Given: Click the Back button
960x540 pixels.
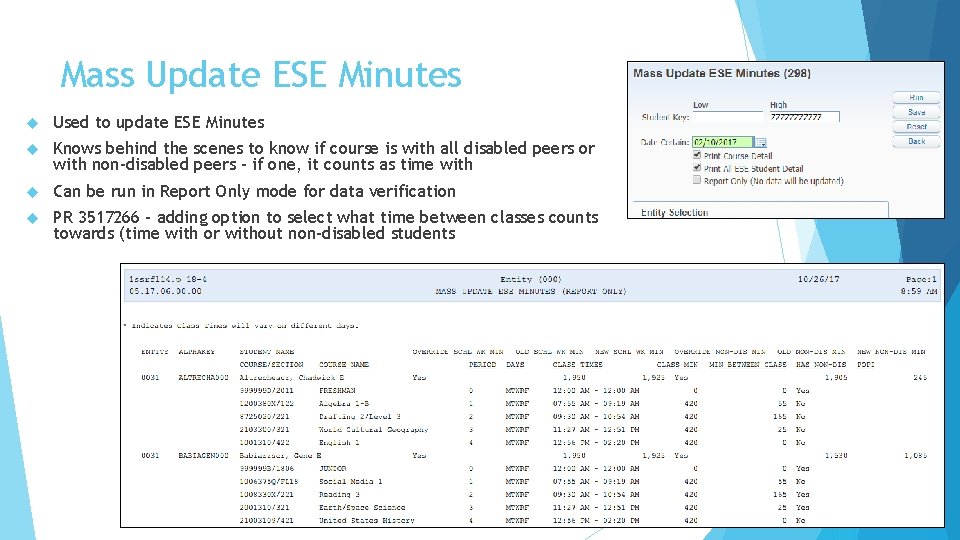Looking at the screenshot, I should point(916,141).
